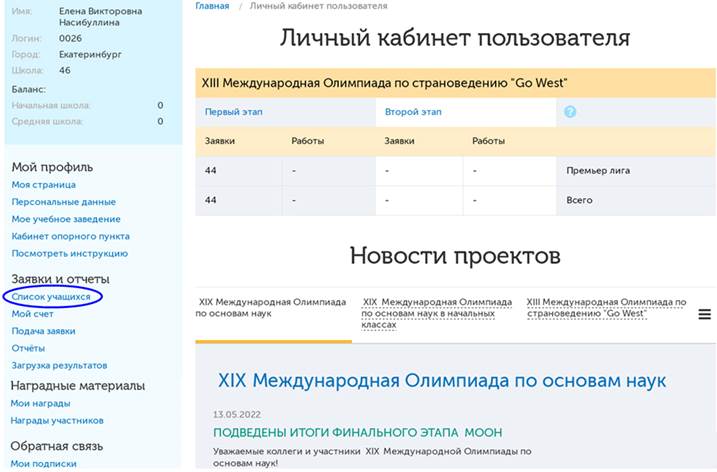This screenshot has height=472, width=717.
Task: Click user name Елена Викторовна Насибуллина
Action: click(x=101, y=16)
